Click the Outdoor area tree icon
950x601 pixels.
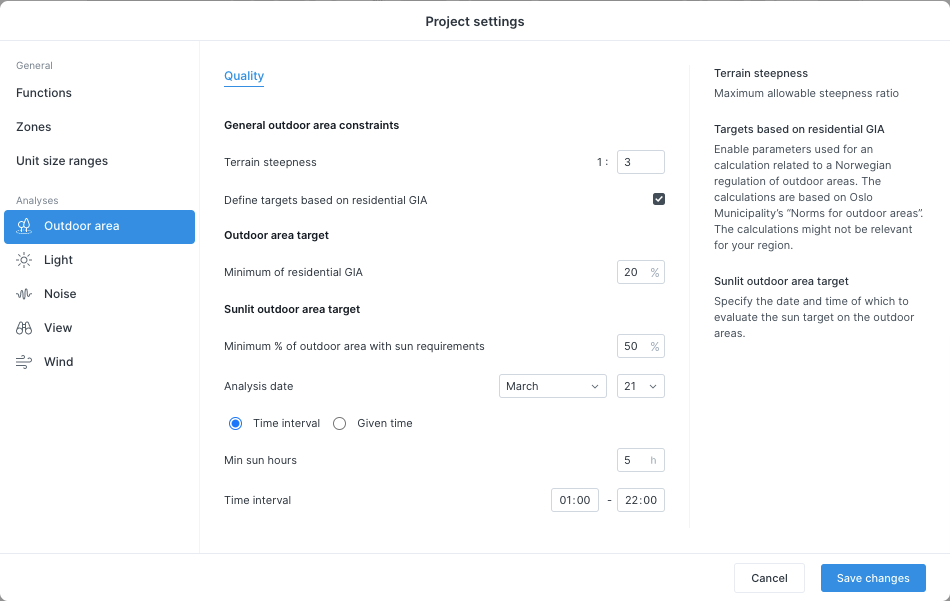[24, 227]
